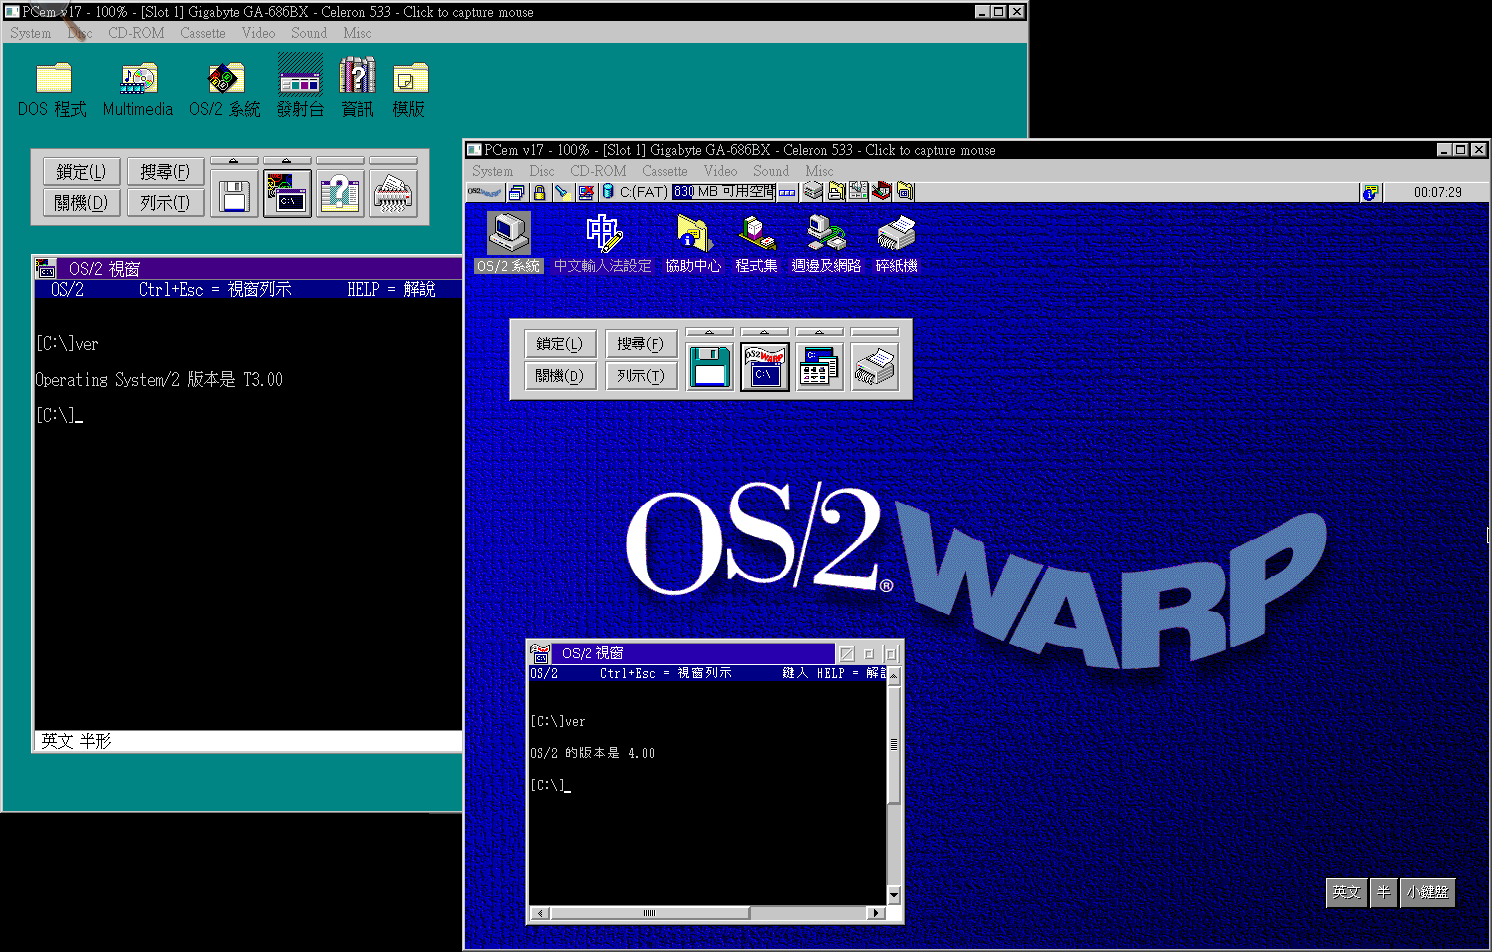Select the 協助中心 desktop icon
Image resolution: width=1492 pixels, height=952 pixels.
693,244
